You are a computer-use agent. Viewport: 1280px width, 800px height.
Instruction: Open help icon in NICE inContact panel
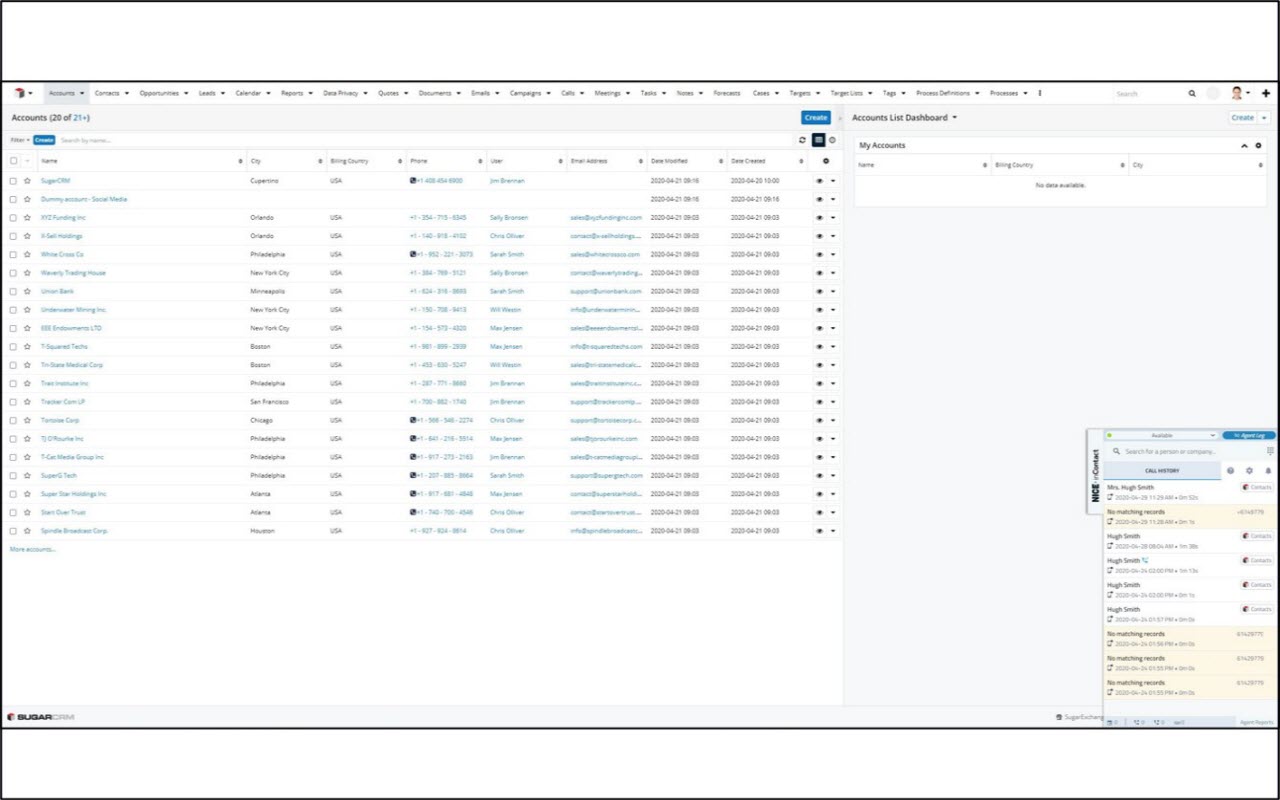click(1230, 470)
